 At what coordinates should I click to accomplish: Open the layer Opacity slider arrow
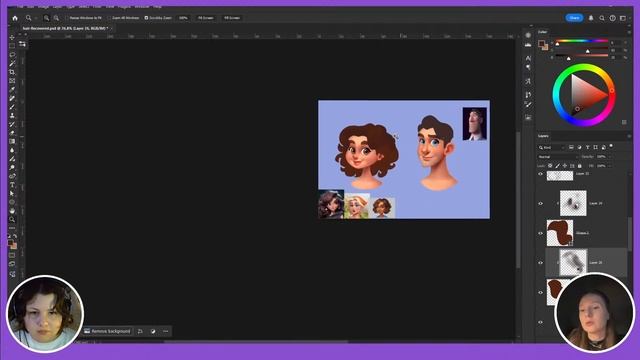610,157
